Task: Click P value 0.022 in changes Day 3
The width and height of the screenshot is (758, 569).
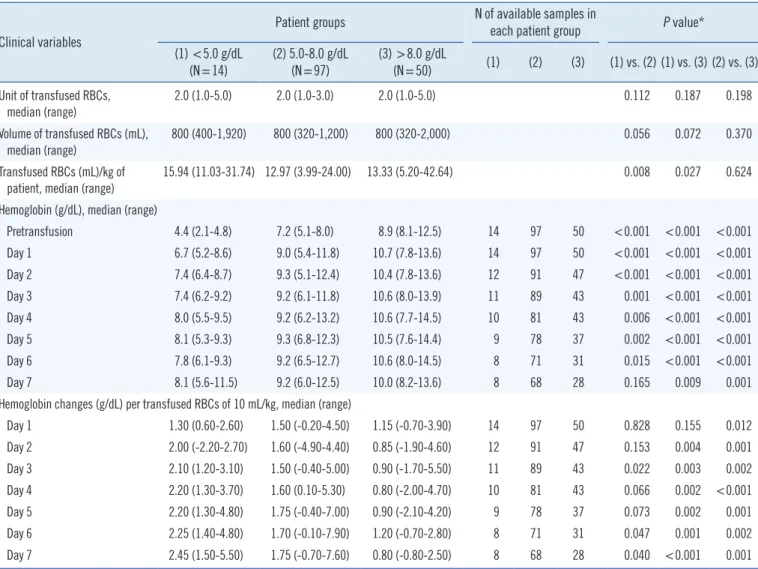Action: point(637,469)
